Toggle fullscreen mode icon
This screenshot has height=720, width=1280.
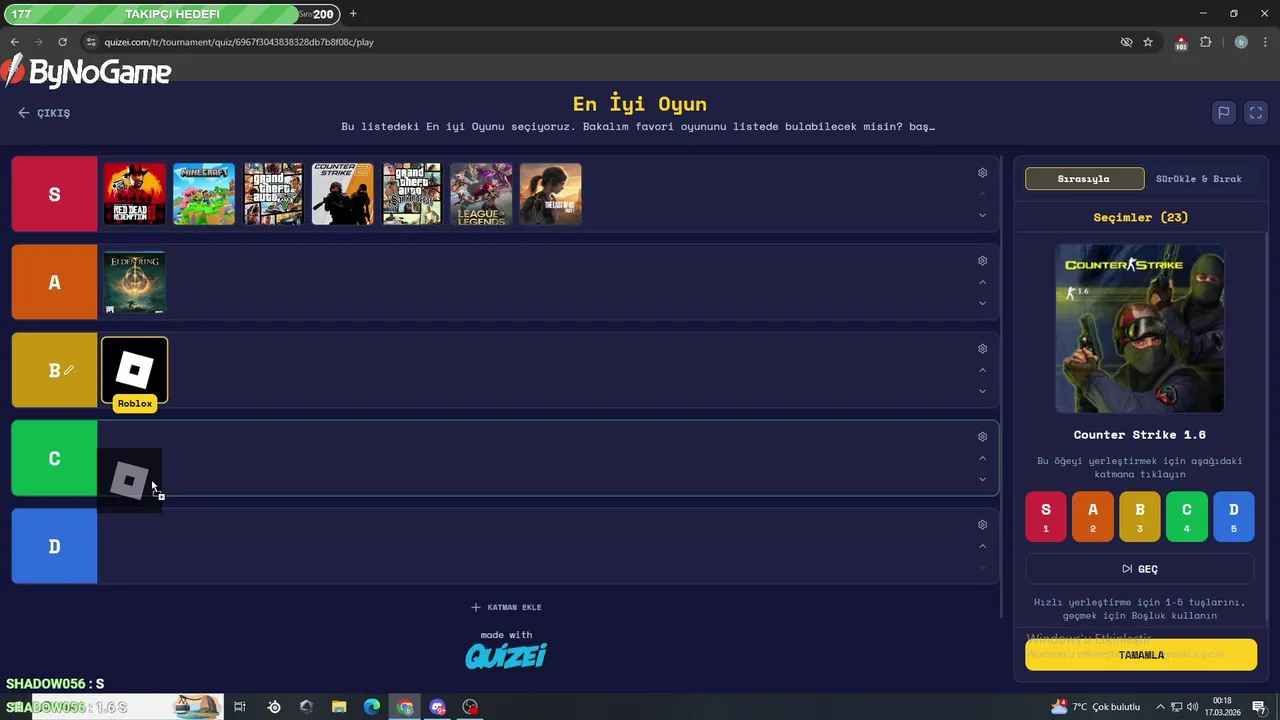(1256, 113)
